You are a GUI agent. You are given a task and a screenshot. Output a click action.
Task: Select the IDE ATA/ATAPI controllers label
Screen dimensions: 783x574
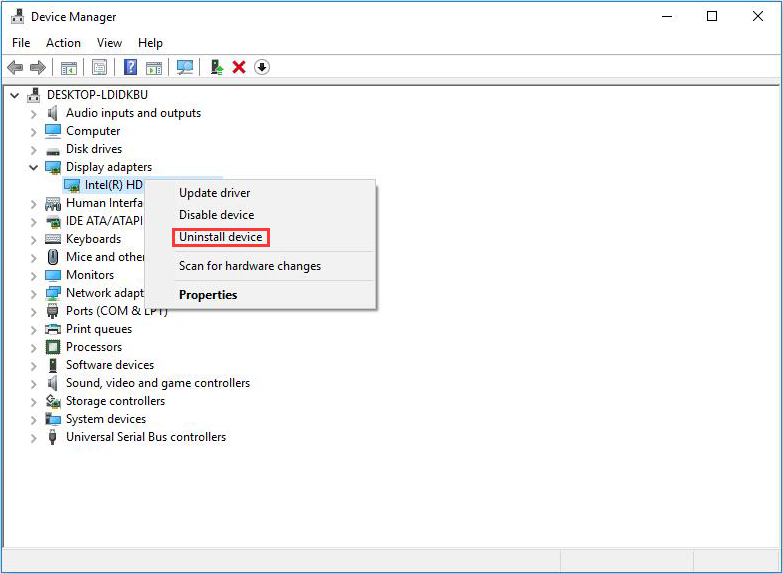click(x=104, y=221)
